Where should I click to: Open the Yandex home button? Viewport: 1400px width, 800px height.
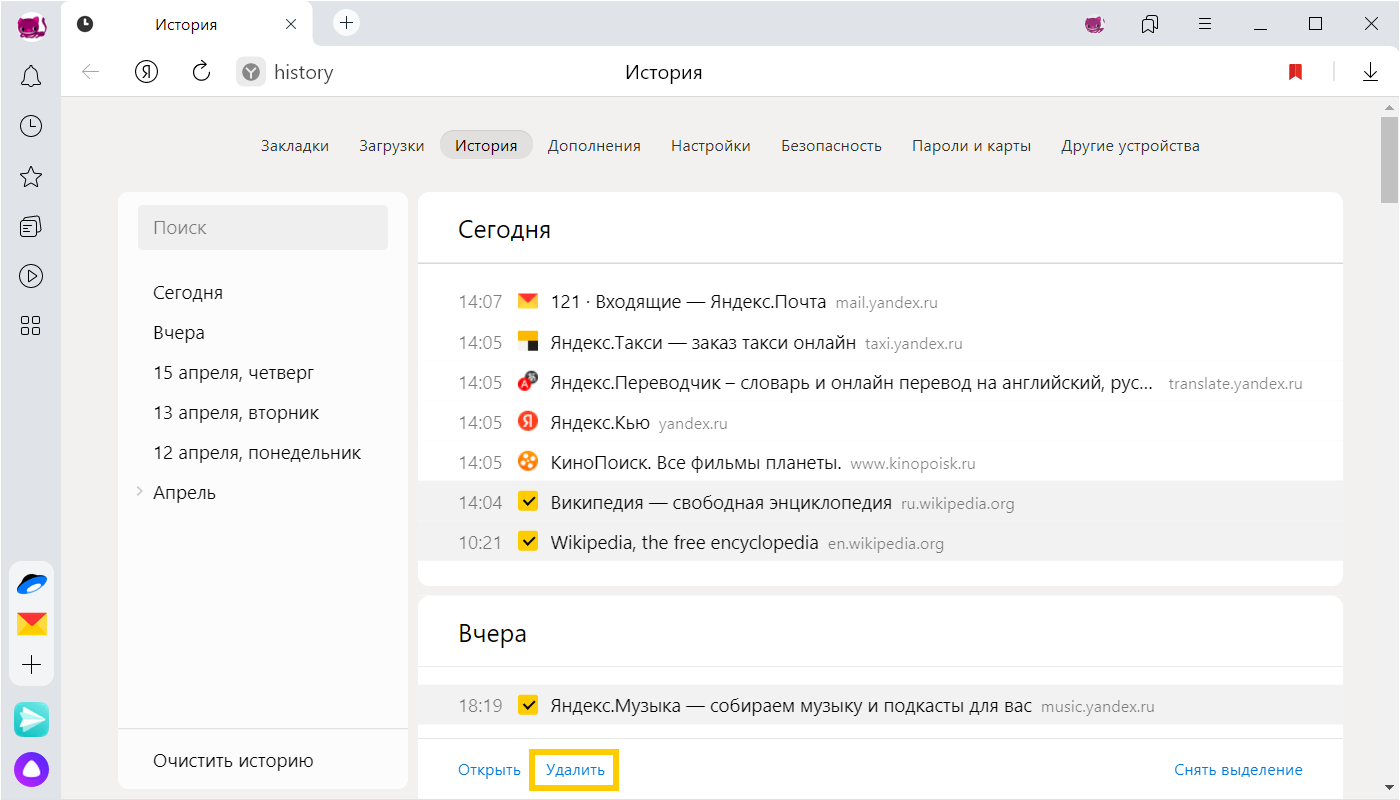147,71
